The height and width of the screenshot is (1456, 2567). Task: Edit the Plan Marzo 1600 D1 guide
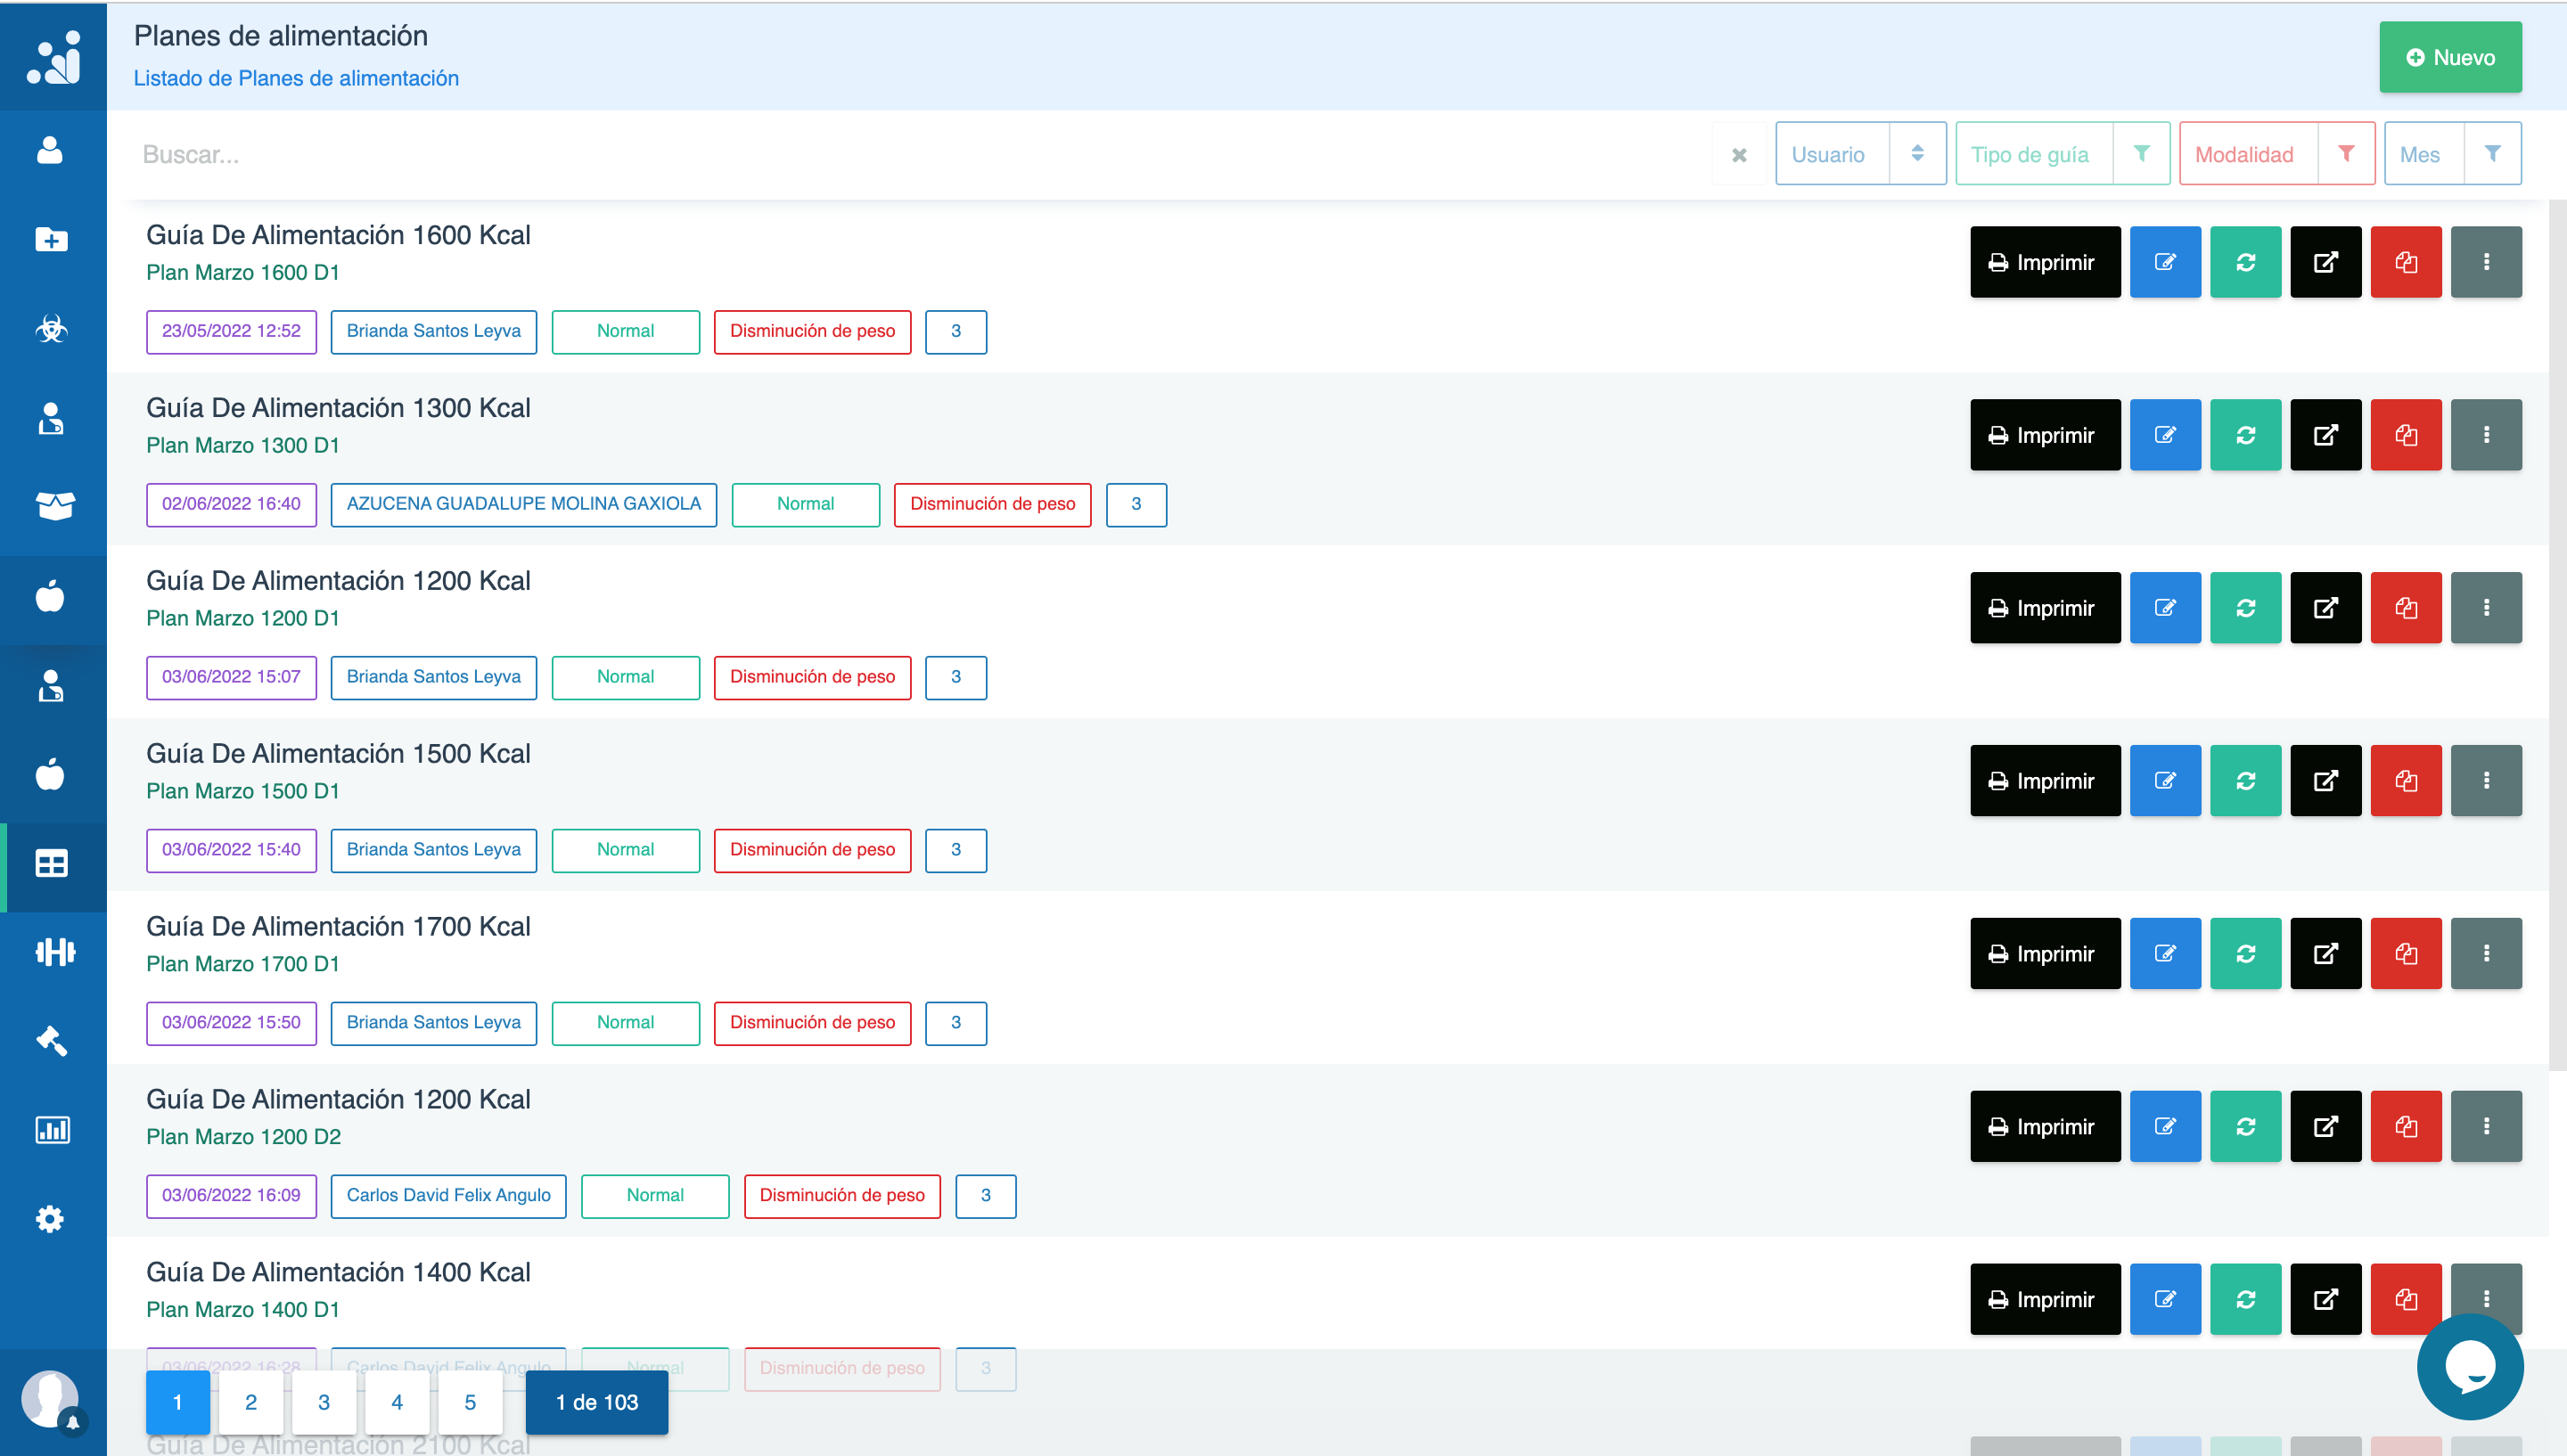pos(2165,262)
